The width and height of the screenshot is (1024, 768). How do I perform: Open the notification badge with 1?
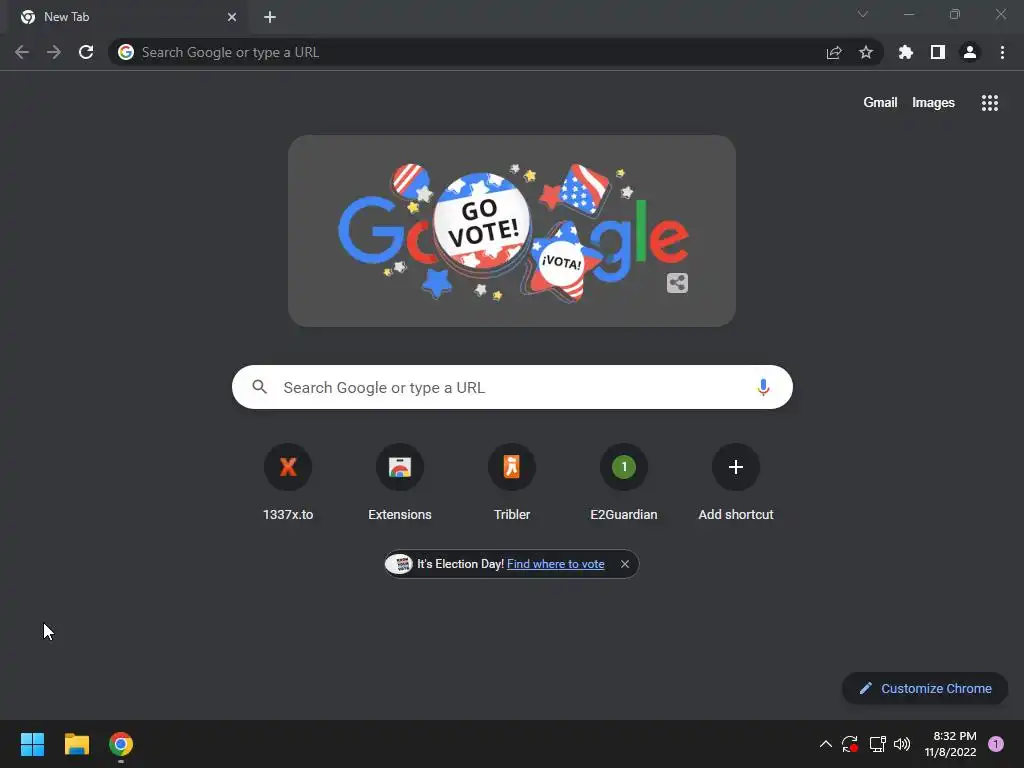tap(996, 744)
